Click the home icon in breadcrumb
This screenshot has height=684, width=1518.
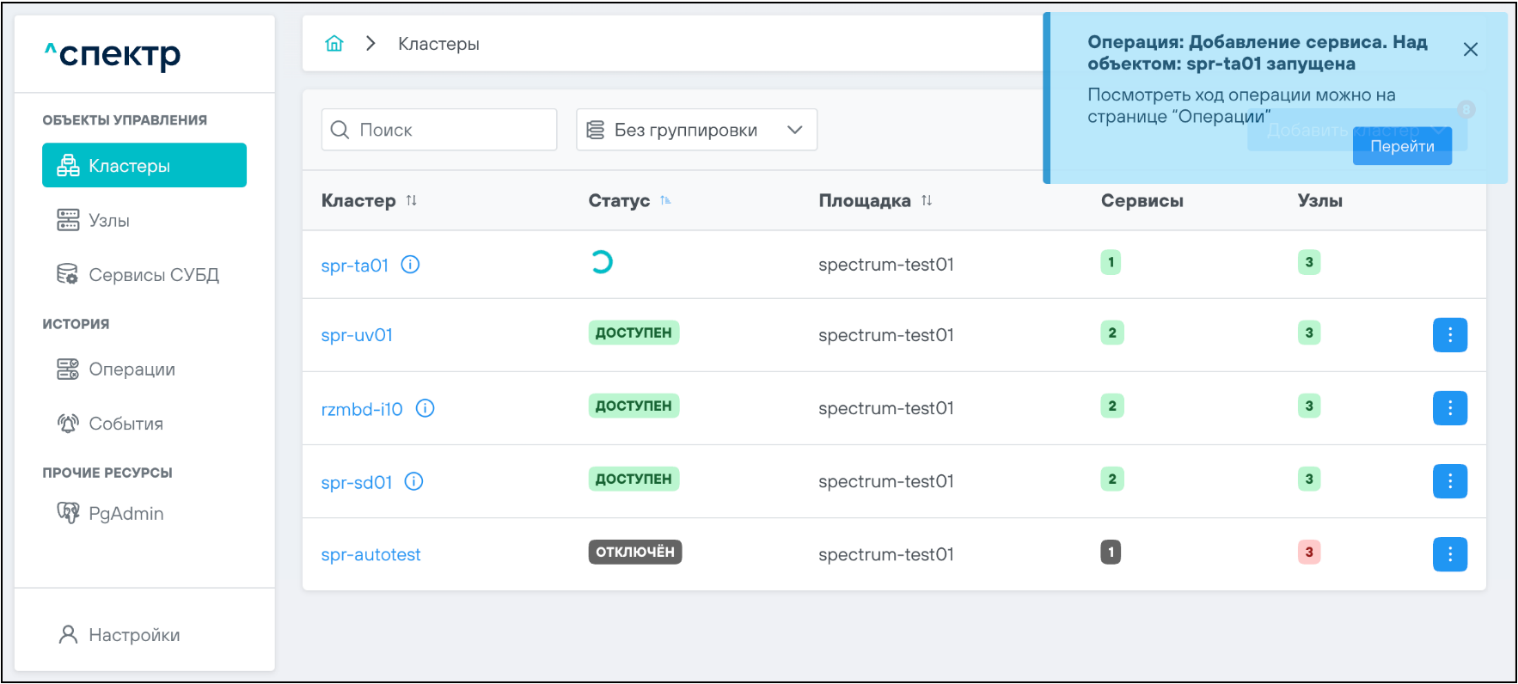tap(334, 44)
